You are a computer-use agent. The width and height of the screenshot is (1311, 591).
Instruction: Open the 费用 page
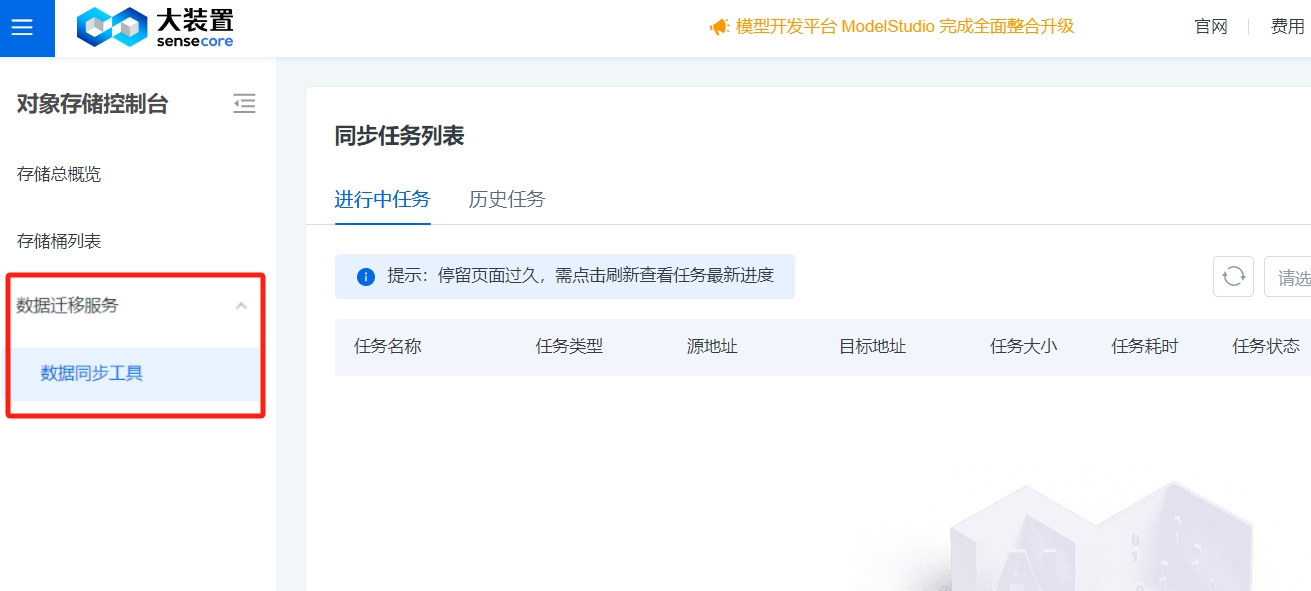pos(1288,27)
